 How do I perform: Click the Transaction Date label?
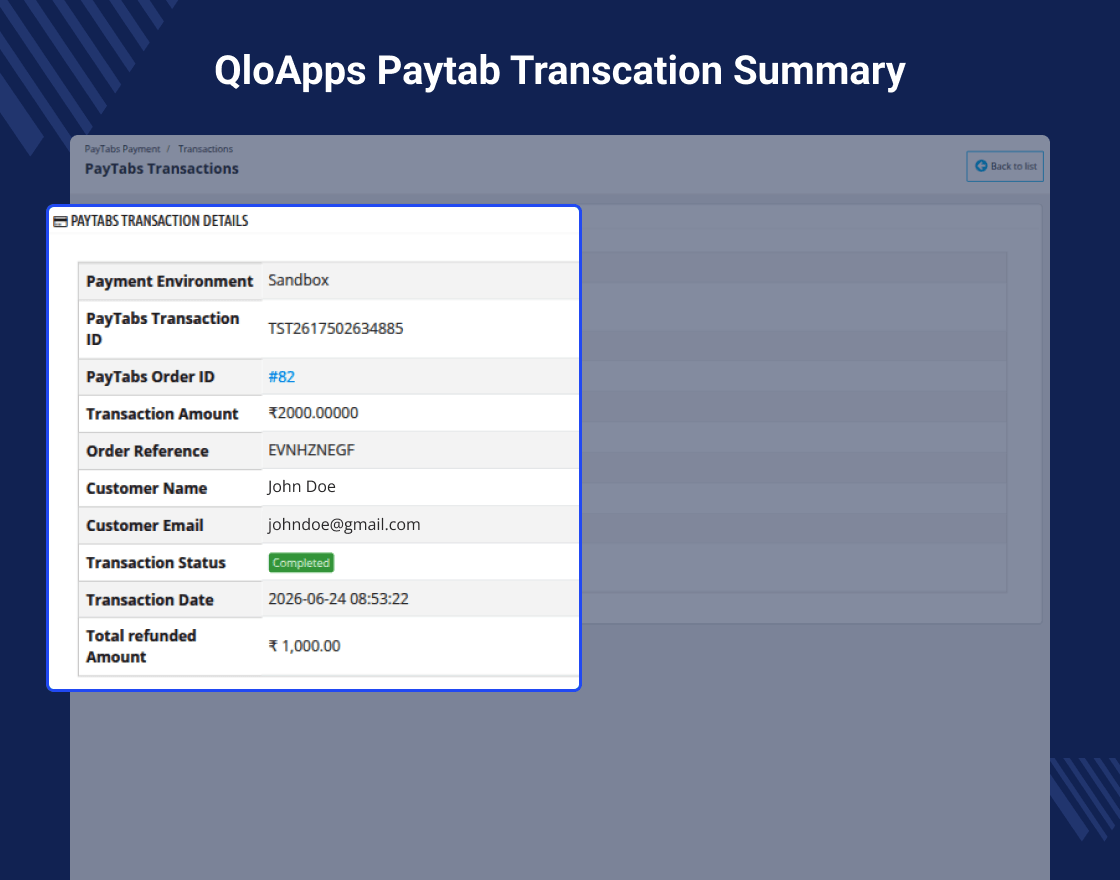[x=149, y=599]
